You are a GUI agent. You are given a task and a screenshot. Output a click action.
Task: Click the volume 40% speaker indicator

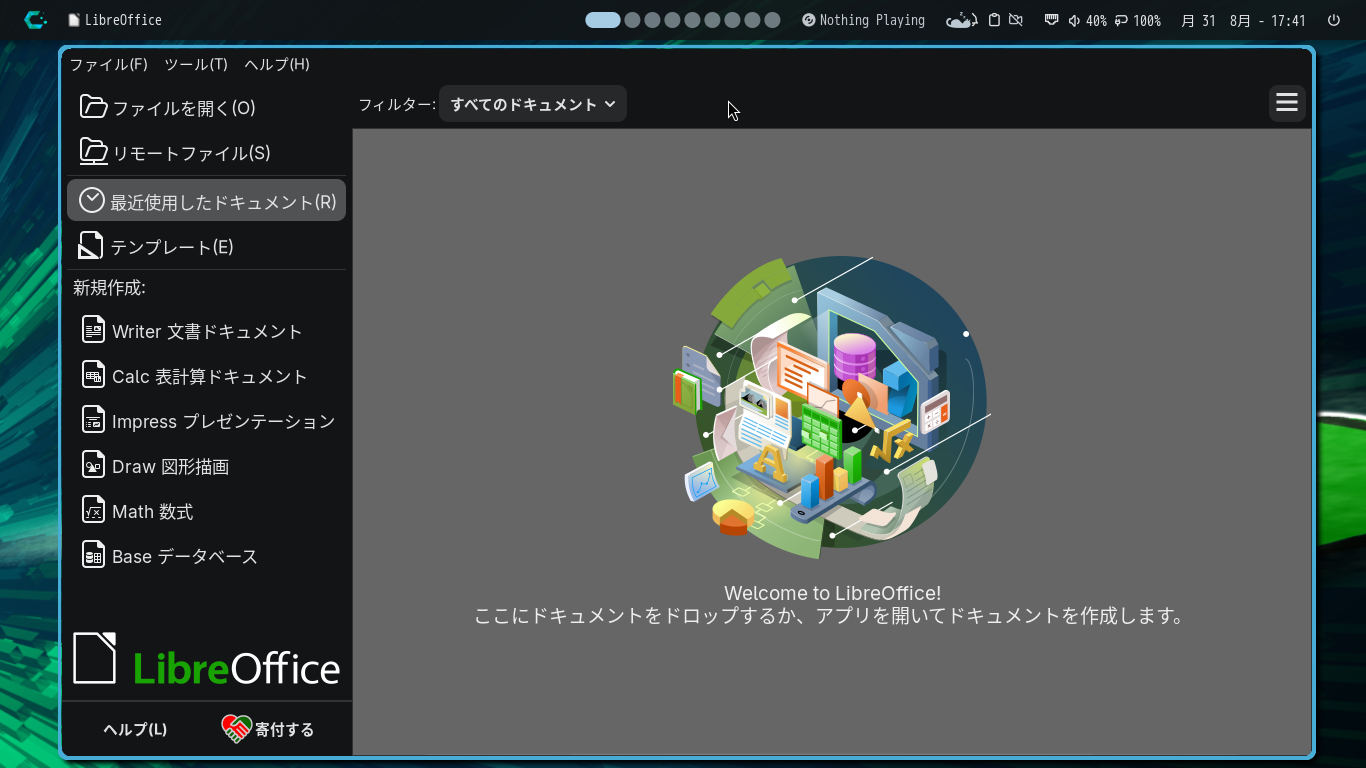[1087, 20]
